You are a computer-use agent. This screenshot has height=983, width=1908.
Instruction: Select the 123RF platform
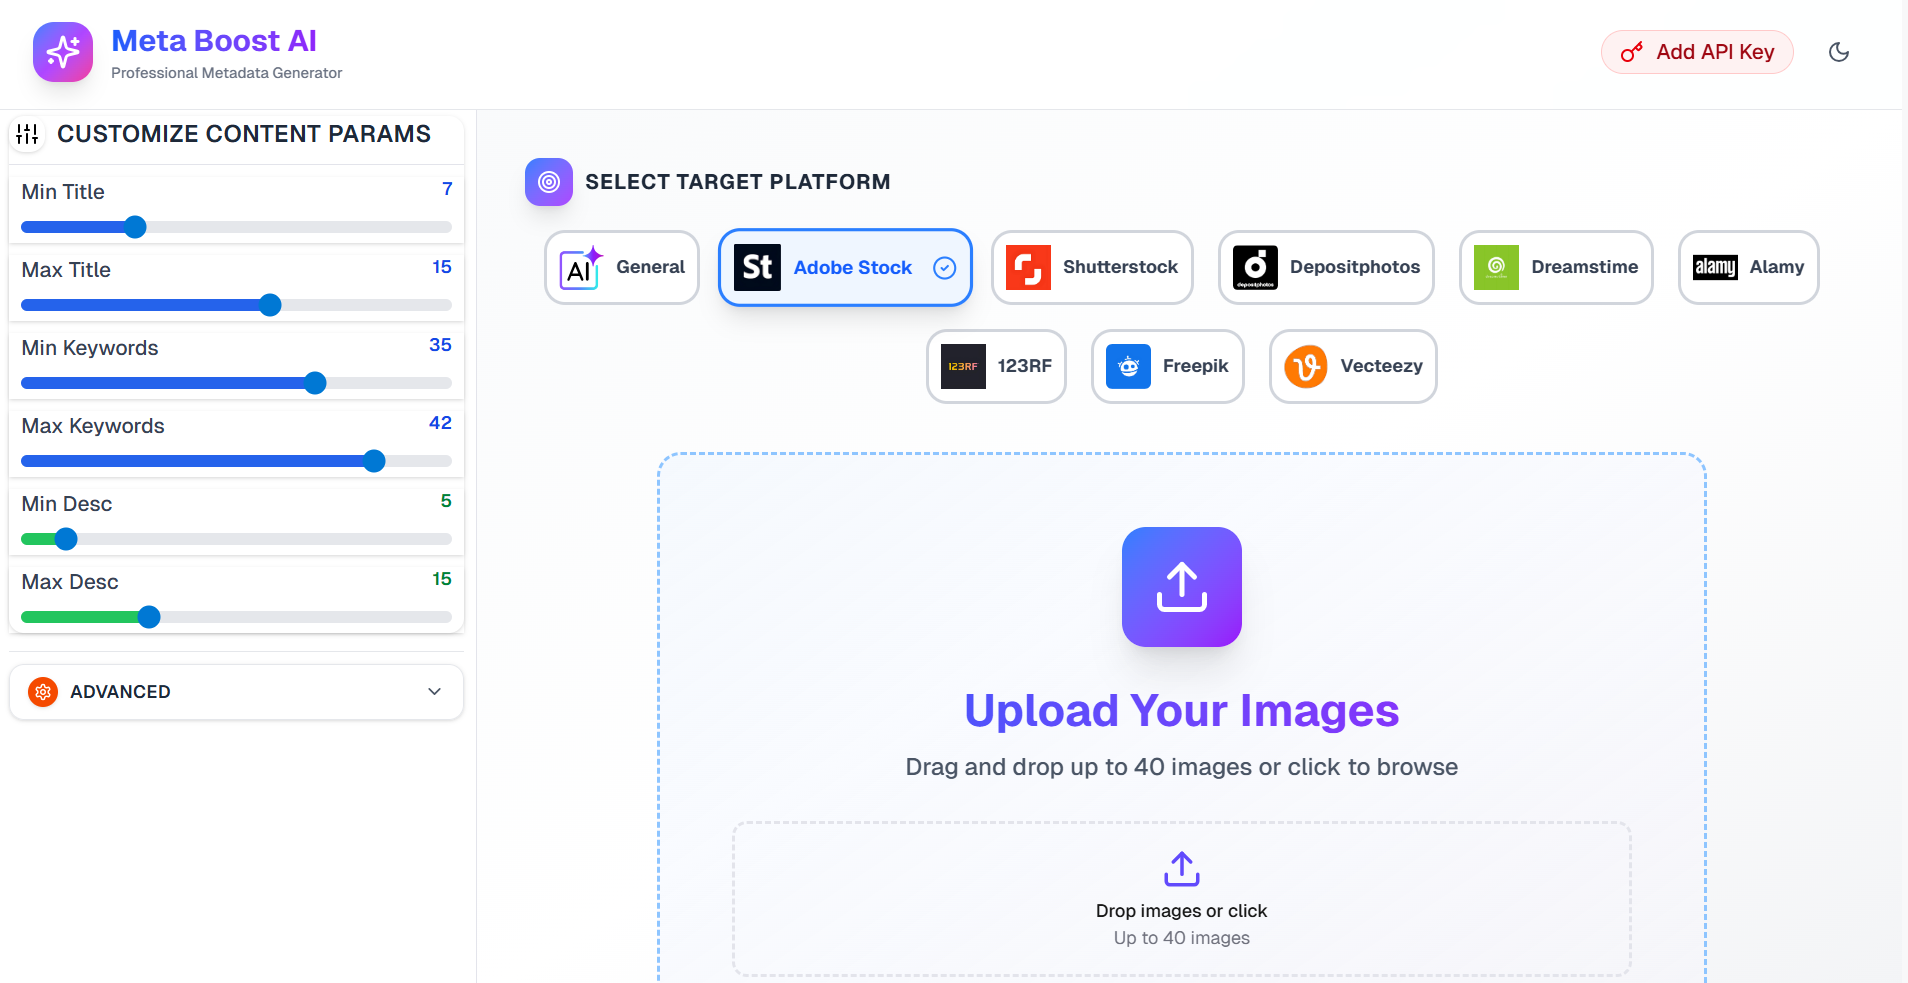(x=996, y=366)
